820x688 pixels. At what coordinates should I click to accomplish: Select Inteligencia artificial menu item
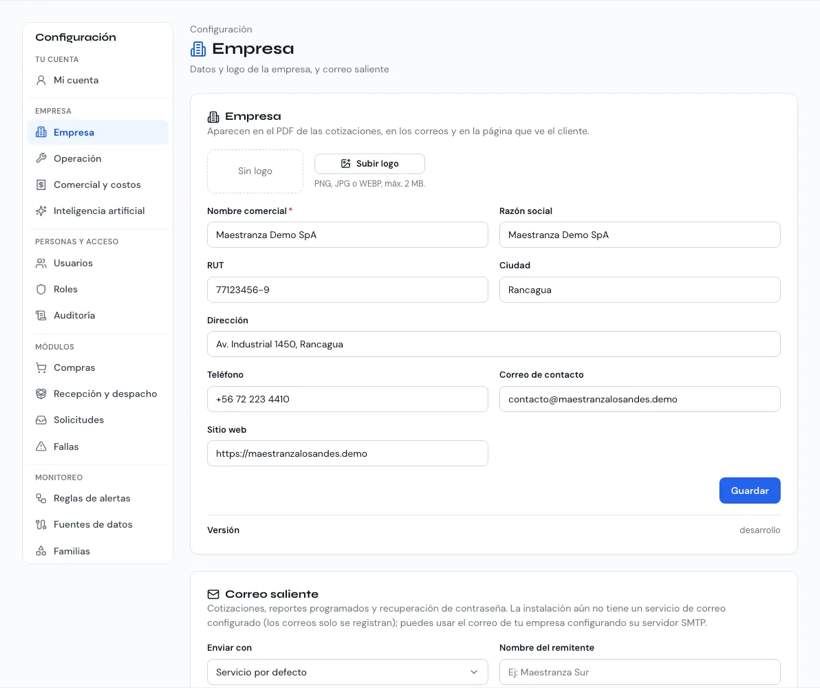[x=98, y=211]
